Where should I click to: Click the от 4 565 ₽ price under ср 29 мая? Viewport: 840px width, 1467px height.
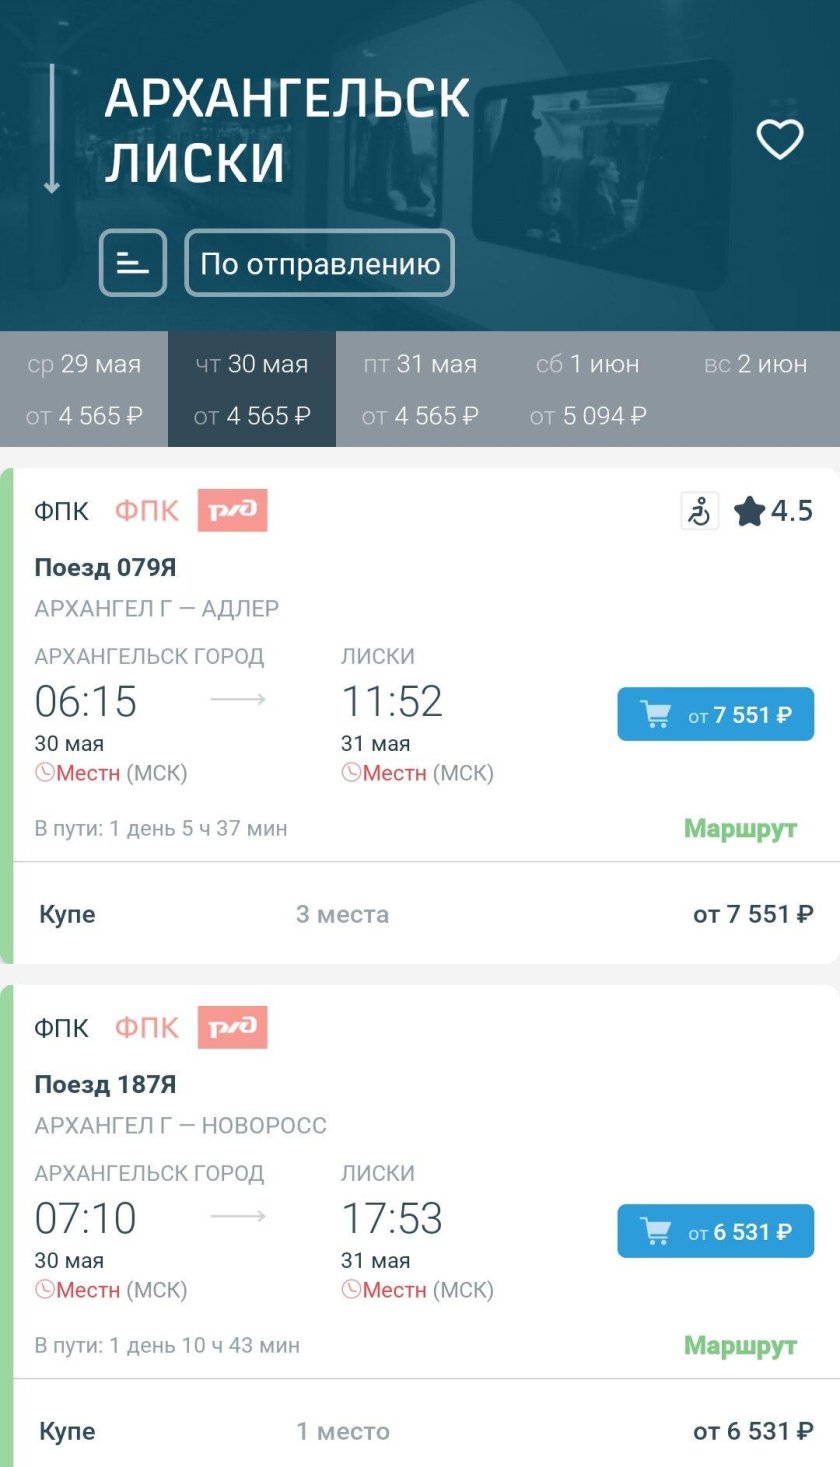point(83,416)
